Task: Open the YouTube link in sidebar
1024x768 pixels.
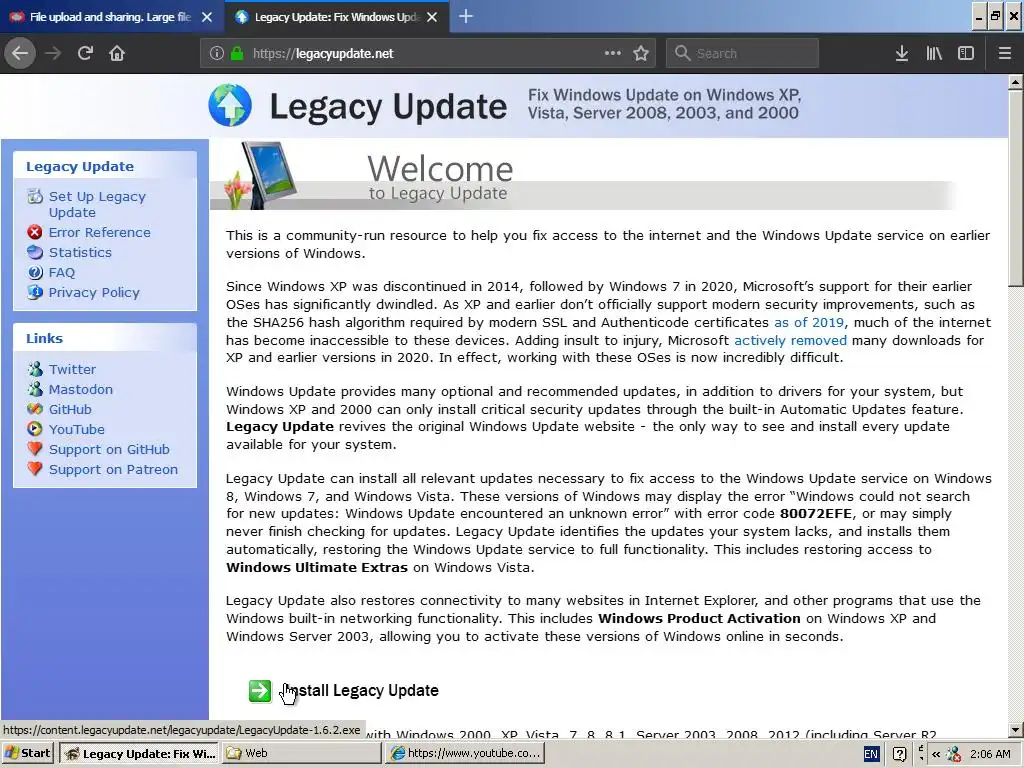Action: 76,429
